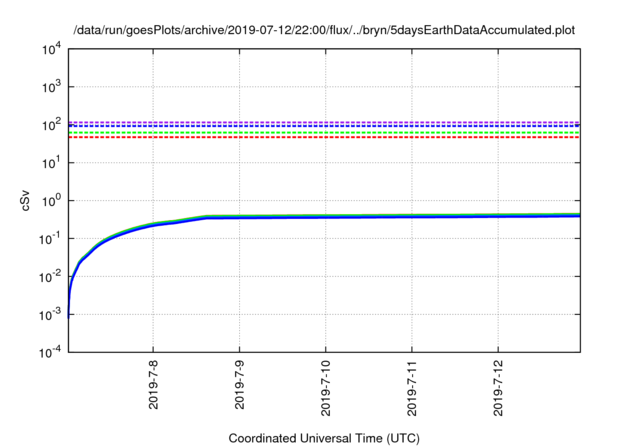Click the 10^3 y-axis tick label
This screenshot has width=640, height=448.
coord(51,87)
